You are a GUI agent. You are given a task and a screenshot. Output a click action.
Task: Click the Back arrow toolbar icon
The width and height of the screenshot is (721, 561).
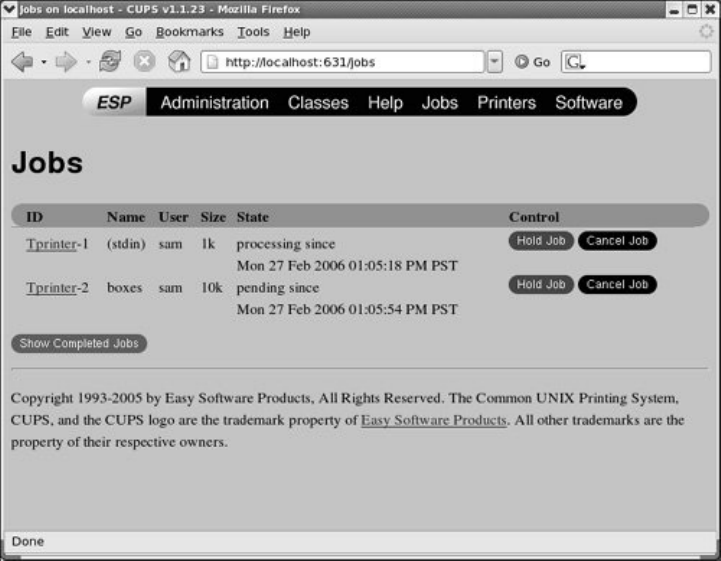click(23, 62)
